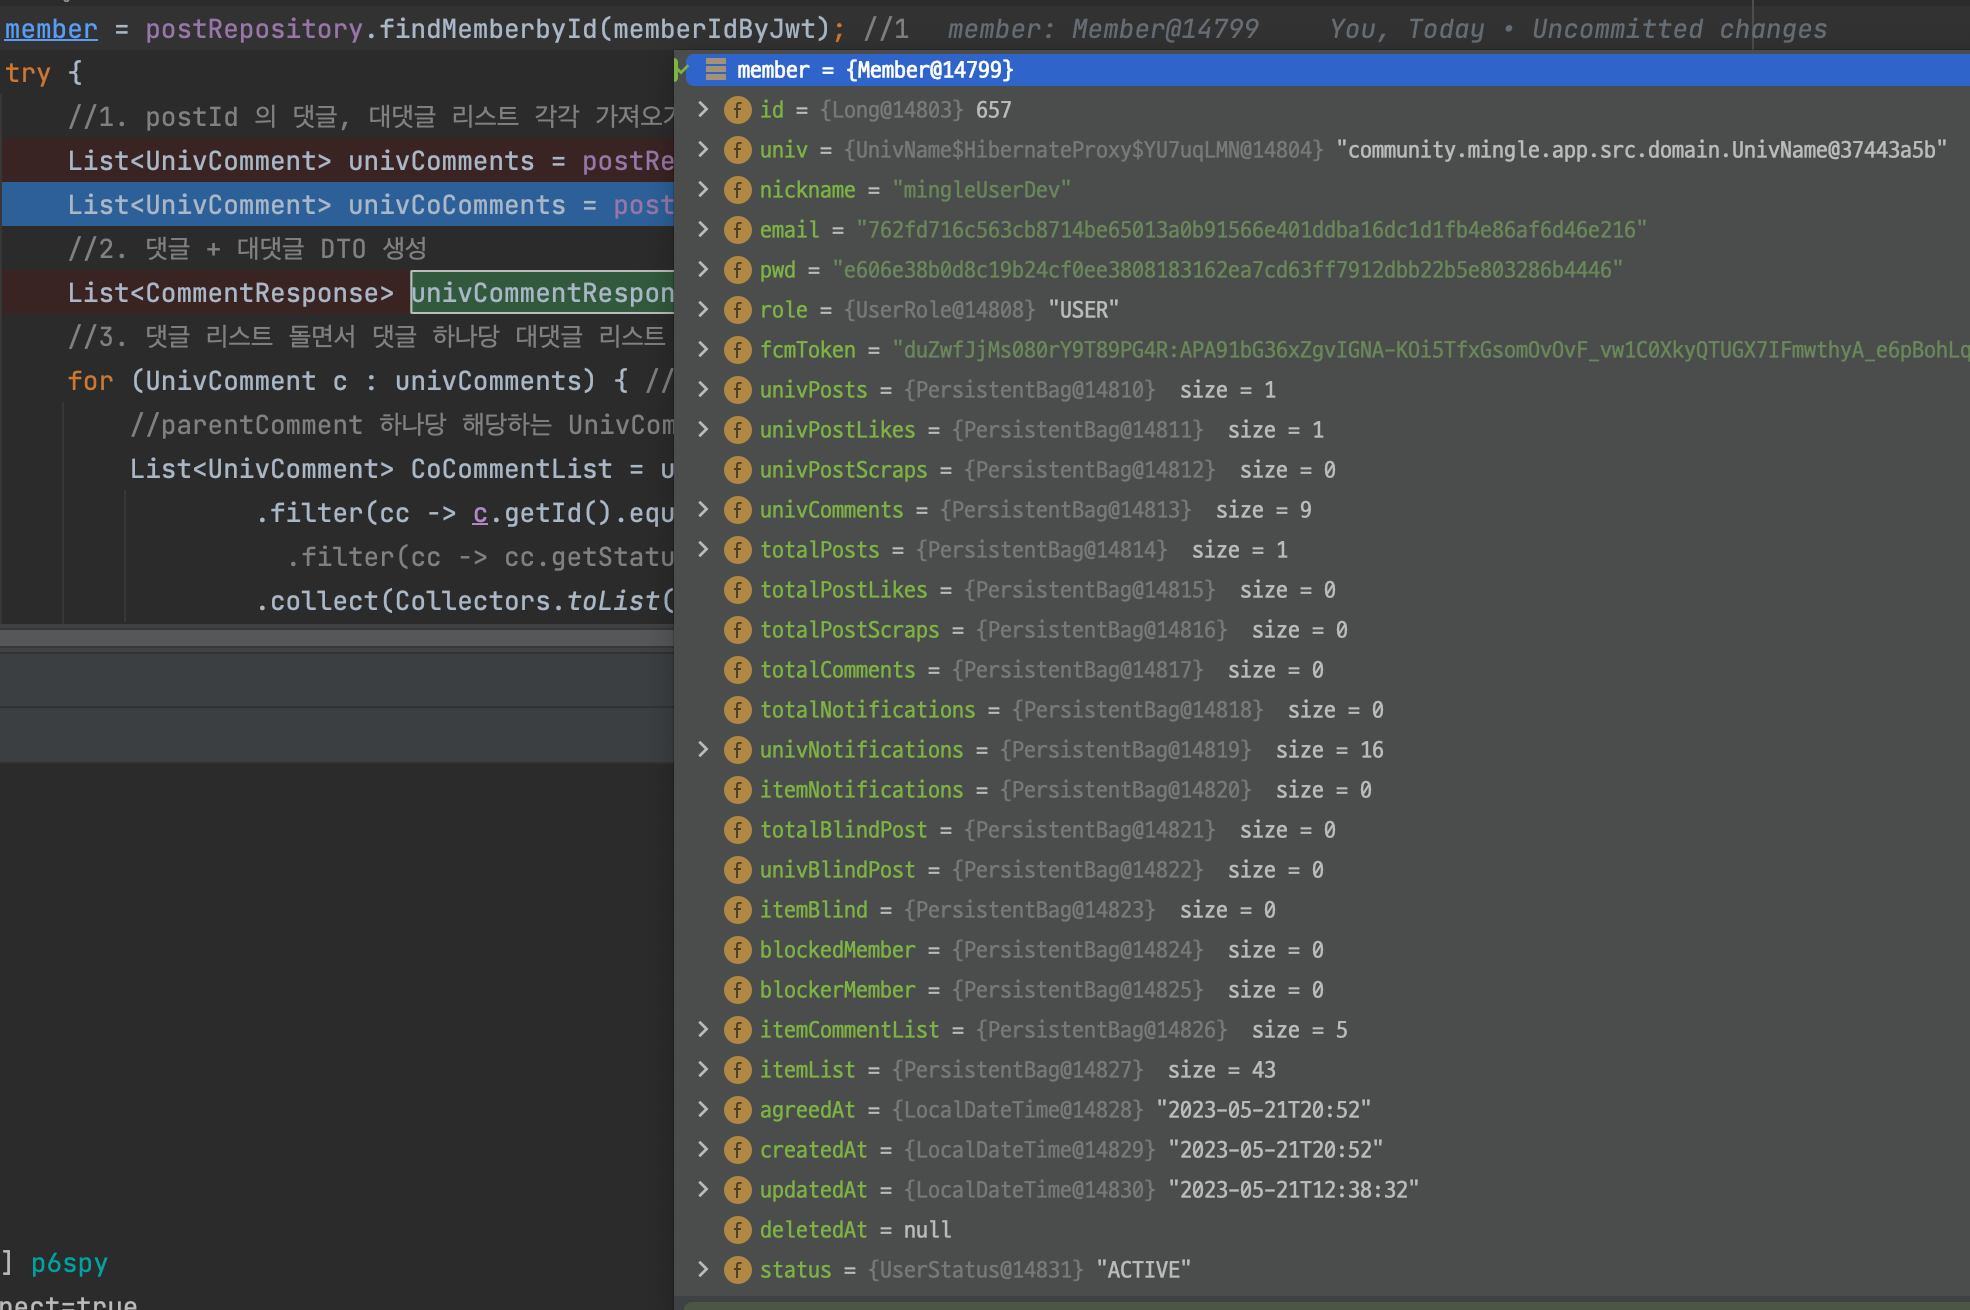Click the field icon next to itemNotifications
Viewport: 1970px width, 1310px height.
coord(738,790)
